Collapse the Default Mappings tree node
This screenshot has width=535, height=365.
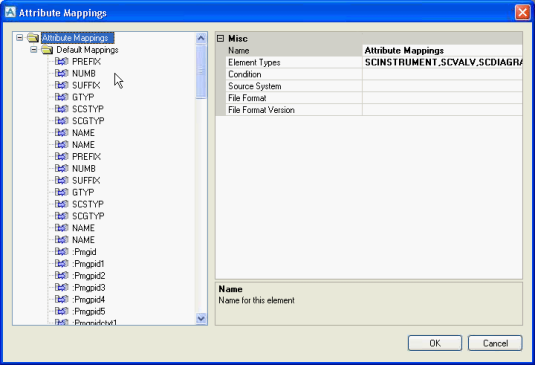(x=33, y=50)
